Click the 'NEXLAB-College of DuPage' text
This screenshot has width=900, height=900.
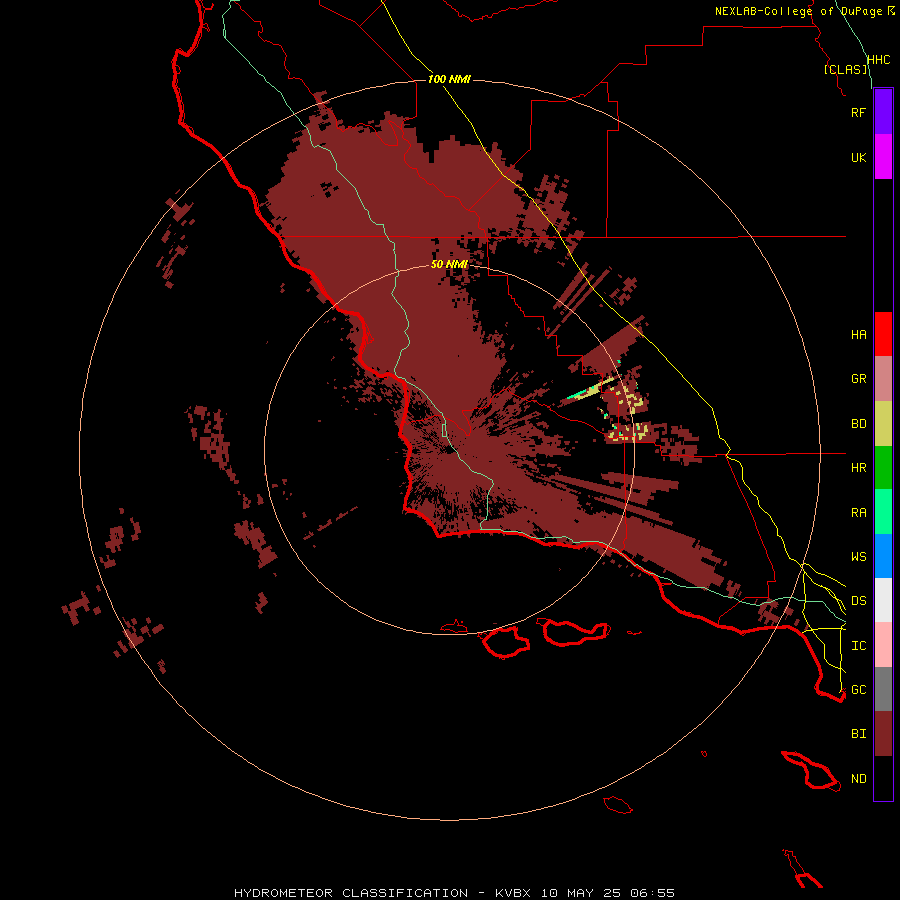point(799,11)
